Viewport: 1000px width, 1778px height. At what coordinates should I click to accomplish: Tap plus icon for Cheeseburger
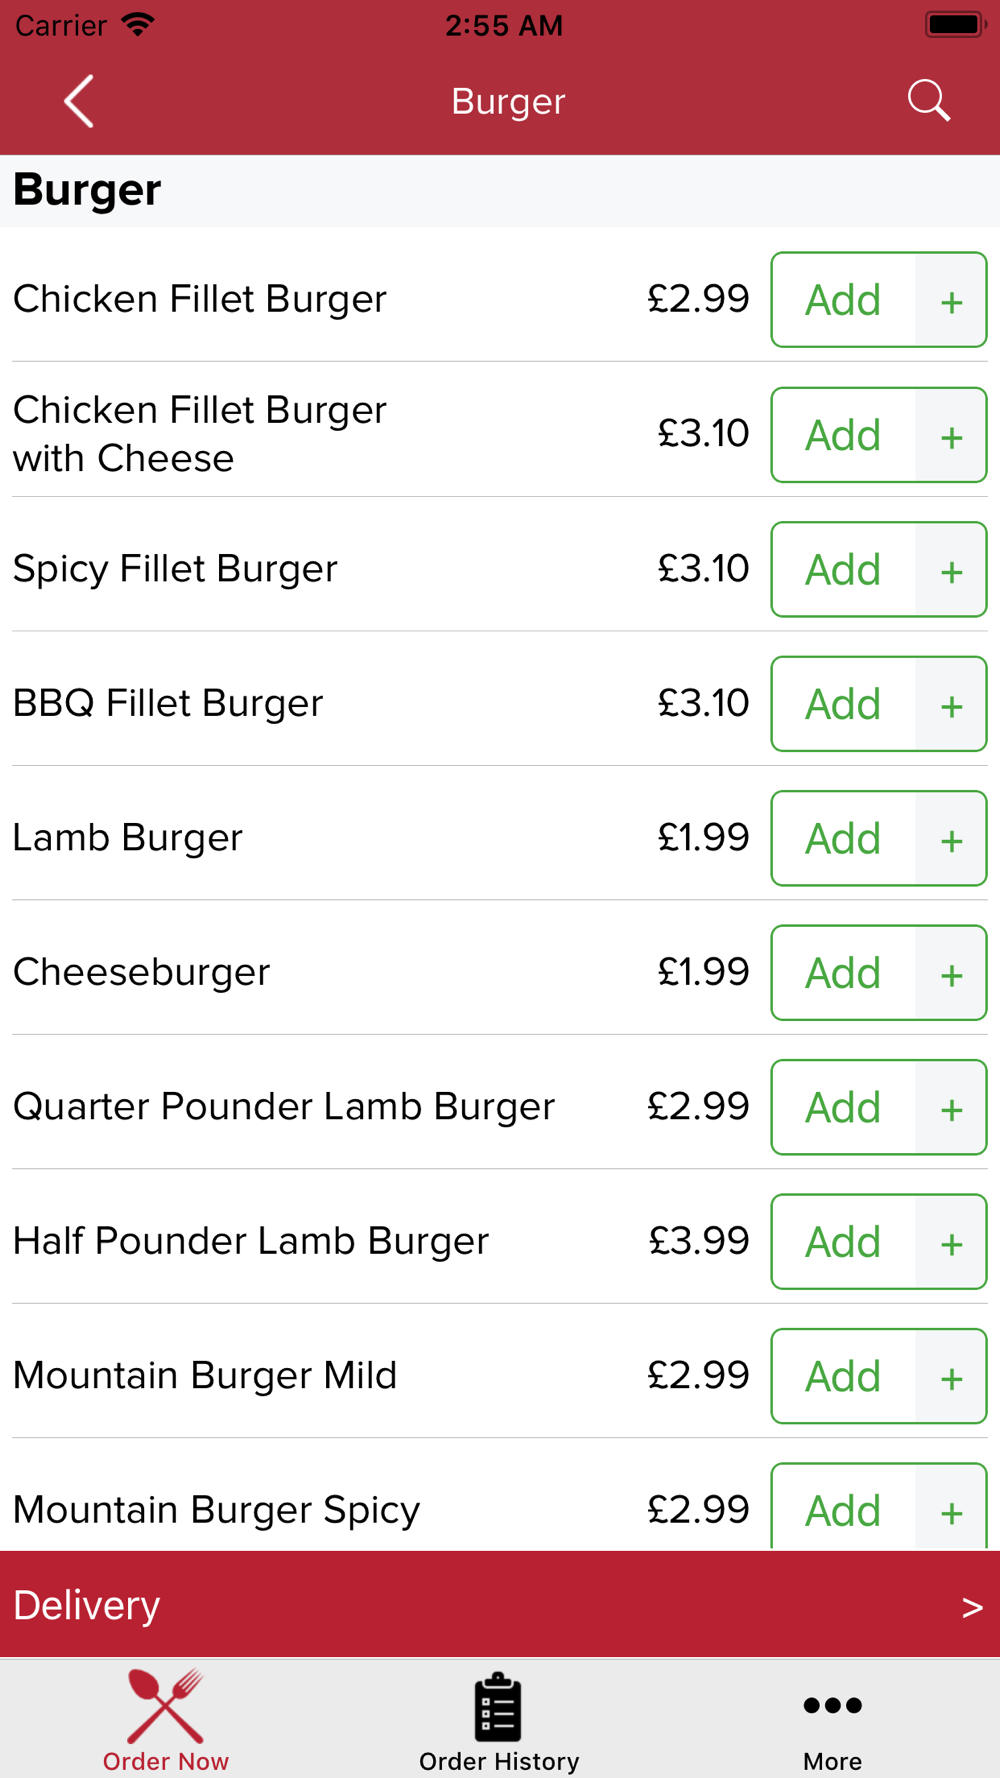click(951, 973)
